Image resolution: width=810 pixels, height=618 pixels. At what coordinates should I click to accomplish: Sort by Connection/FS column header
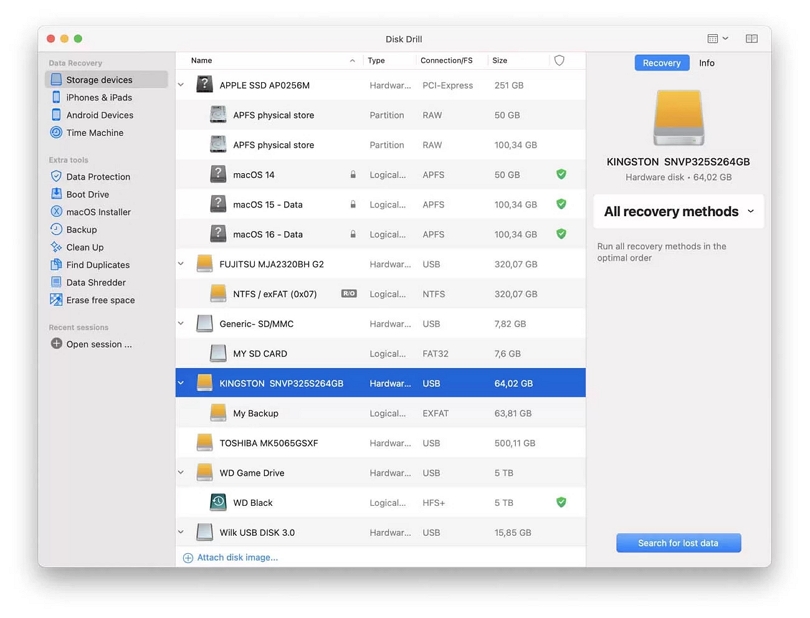446,60
